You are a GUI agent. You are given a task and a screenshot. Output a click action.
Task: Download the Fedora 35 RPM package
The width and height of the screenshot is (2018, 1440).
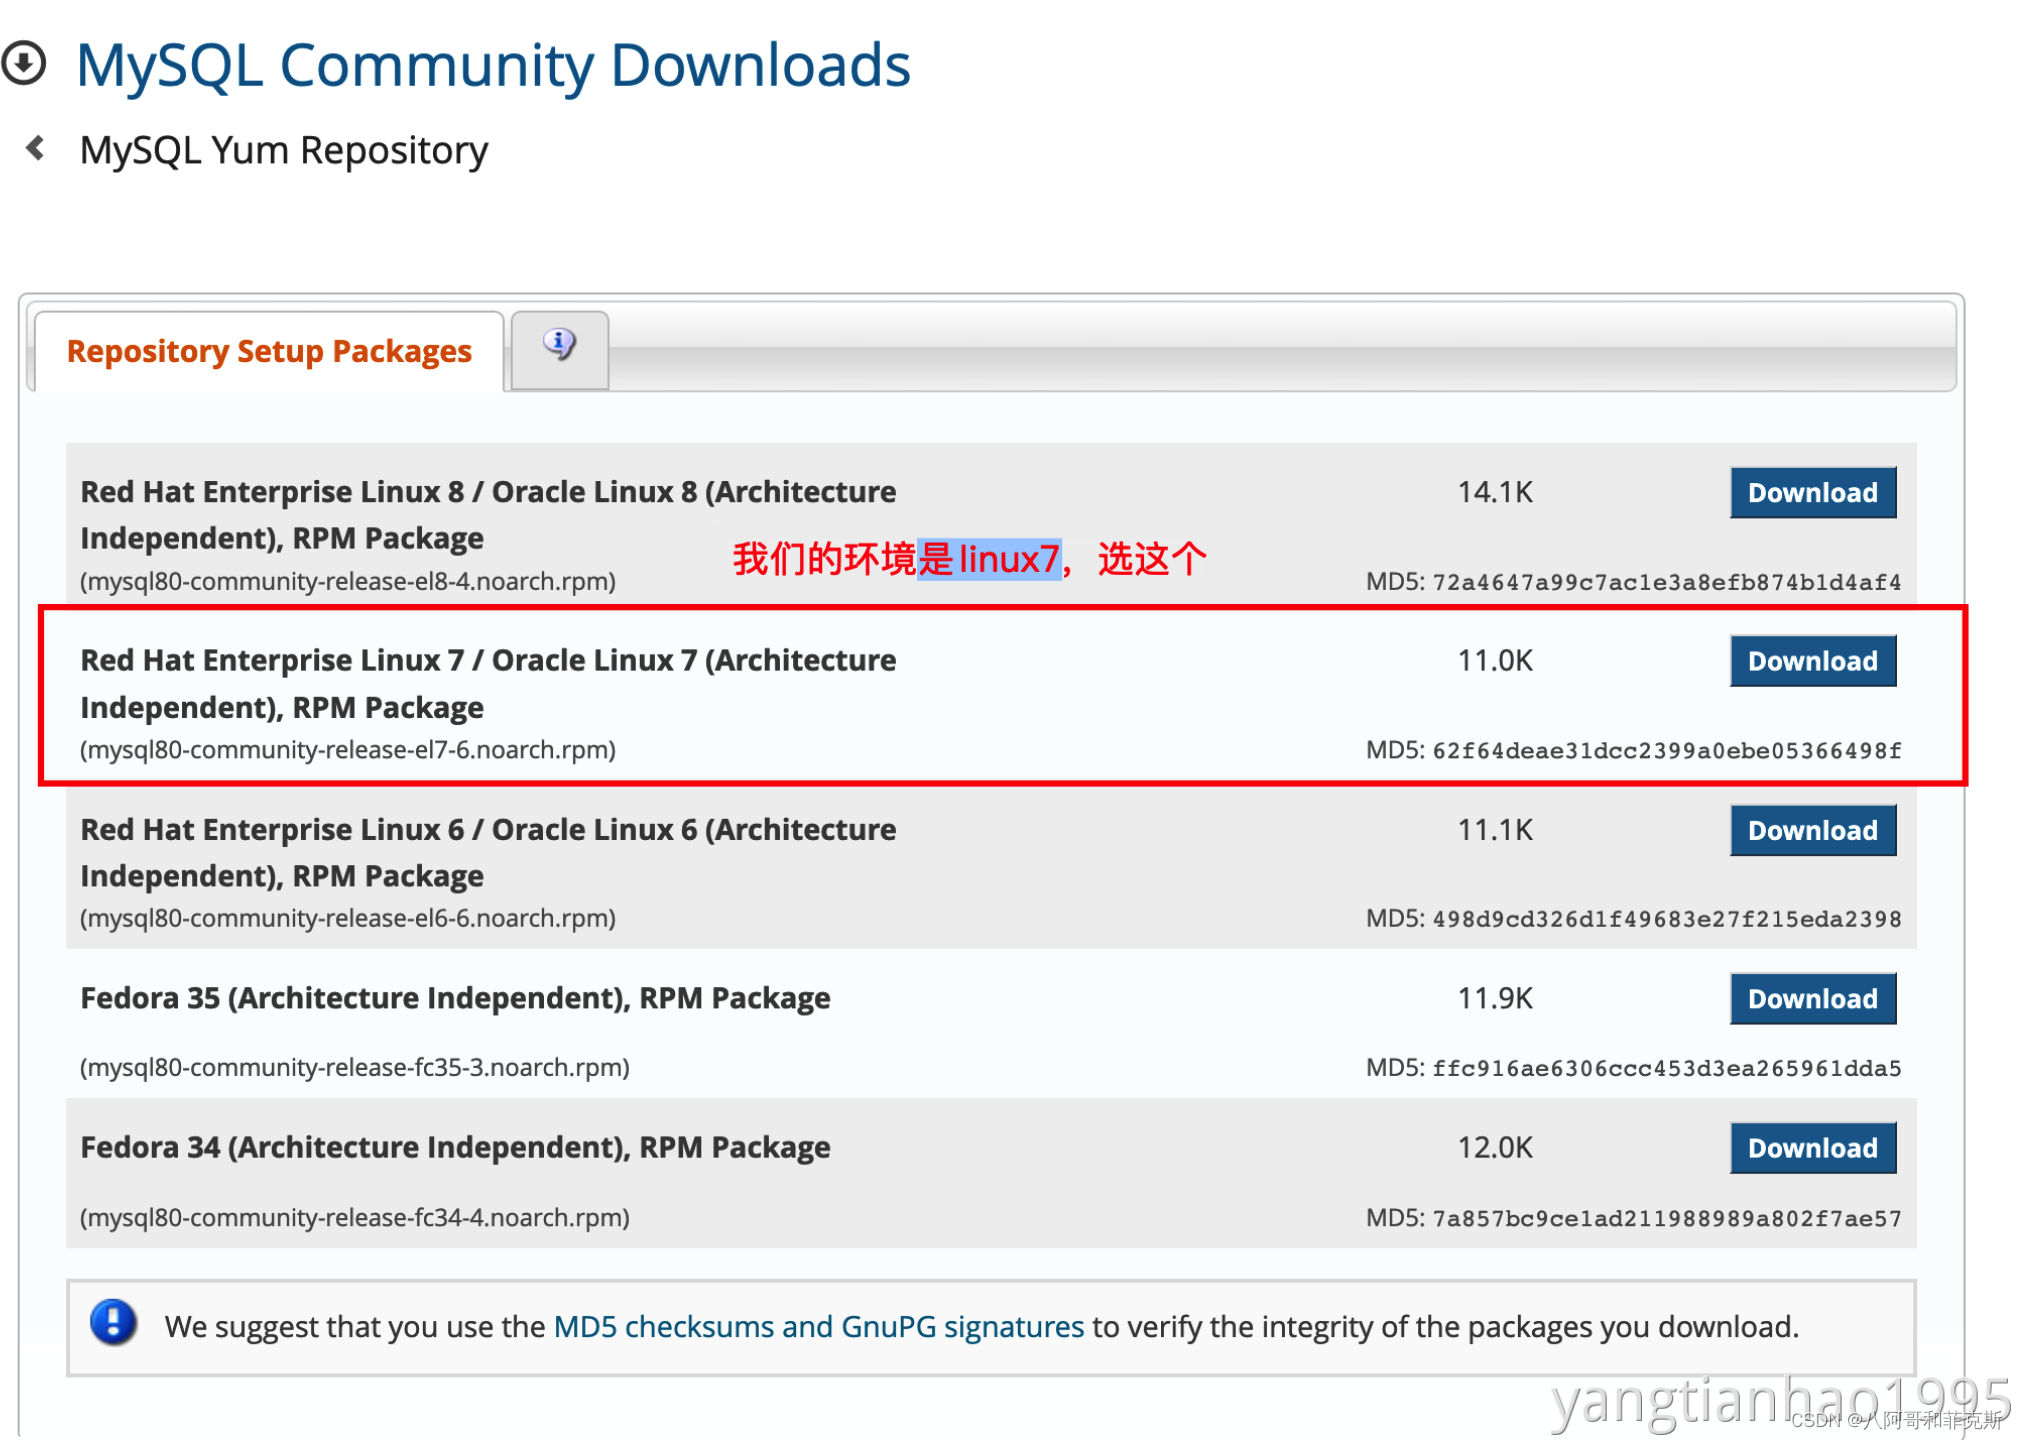tap(1812, 998)
